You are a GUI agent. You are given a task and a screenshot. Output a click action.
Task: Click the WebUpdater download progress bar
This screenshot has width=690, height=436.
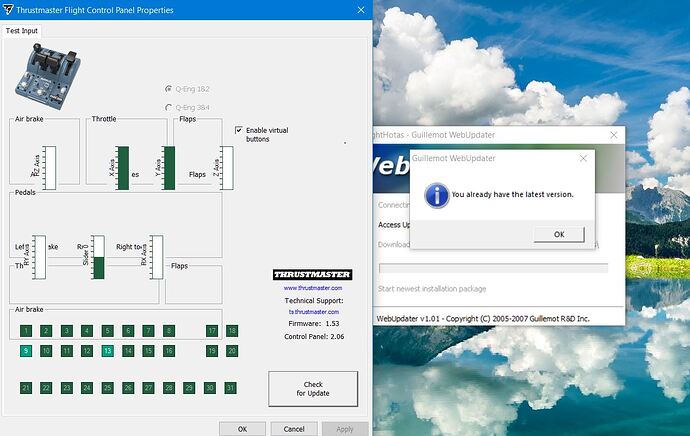tap(493, 268)
